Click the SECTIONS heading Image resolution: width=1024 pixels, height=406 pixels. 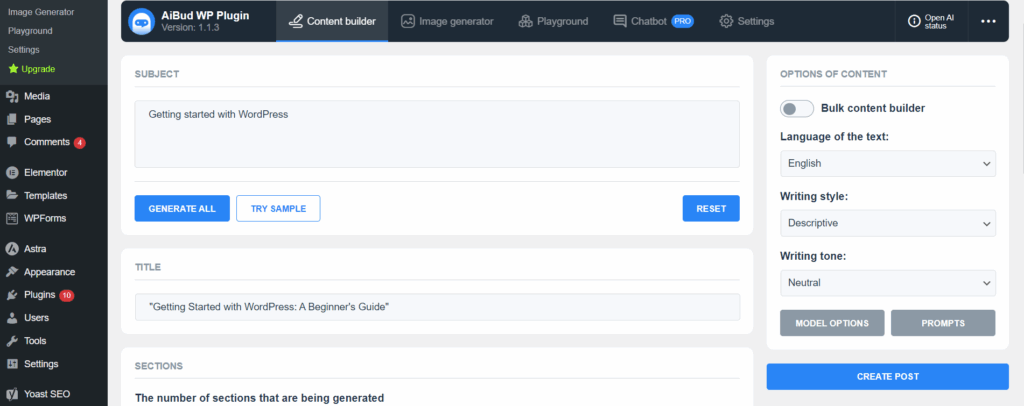coord(159,366)
